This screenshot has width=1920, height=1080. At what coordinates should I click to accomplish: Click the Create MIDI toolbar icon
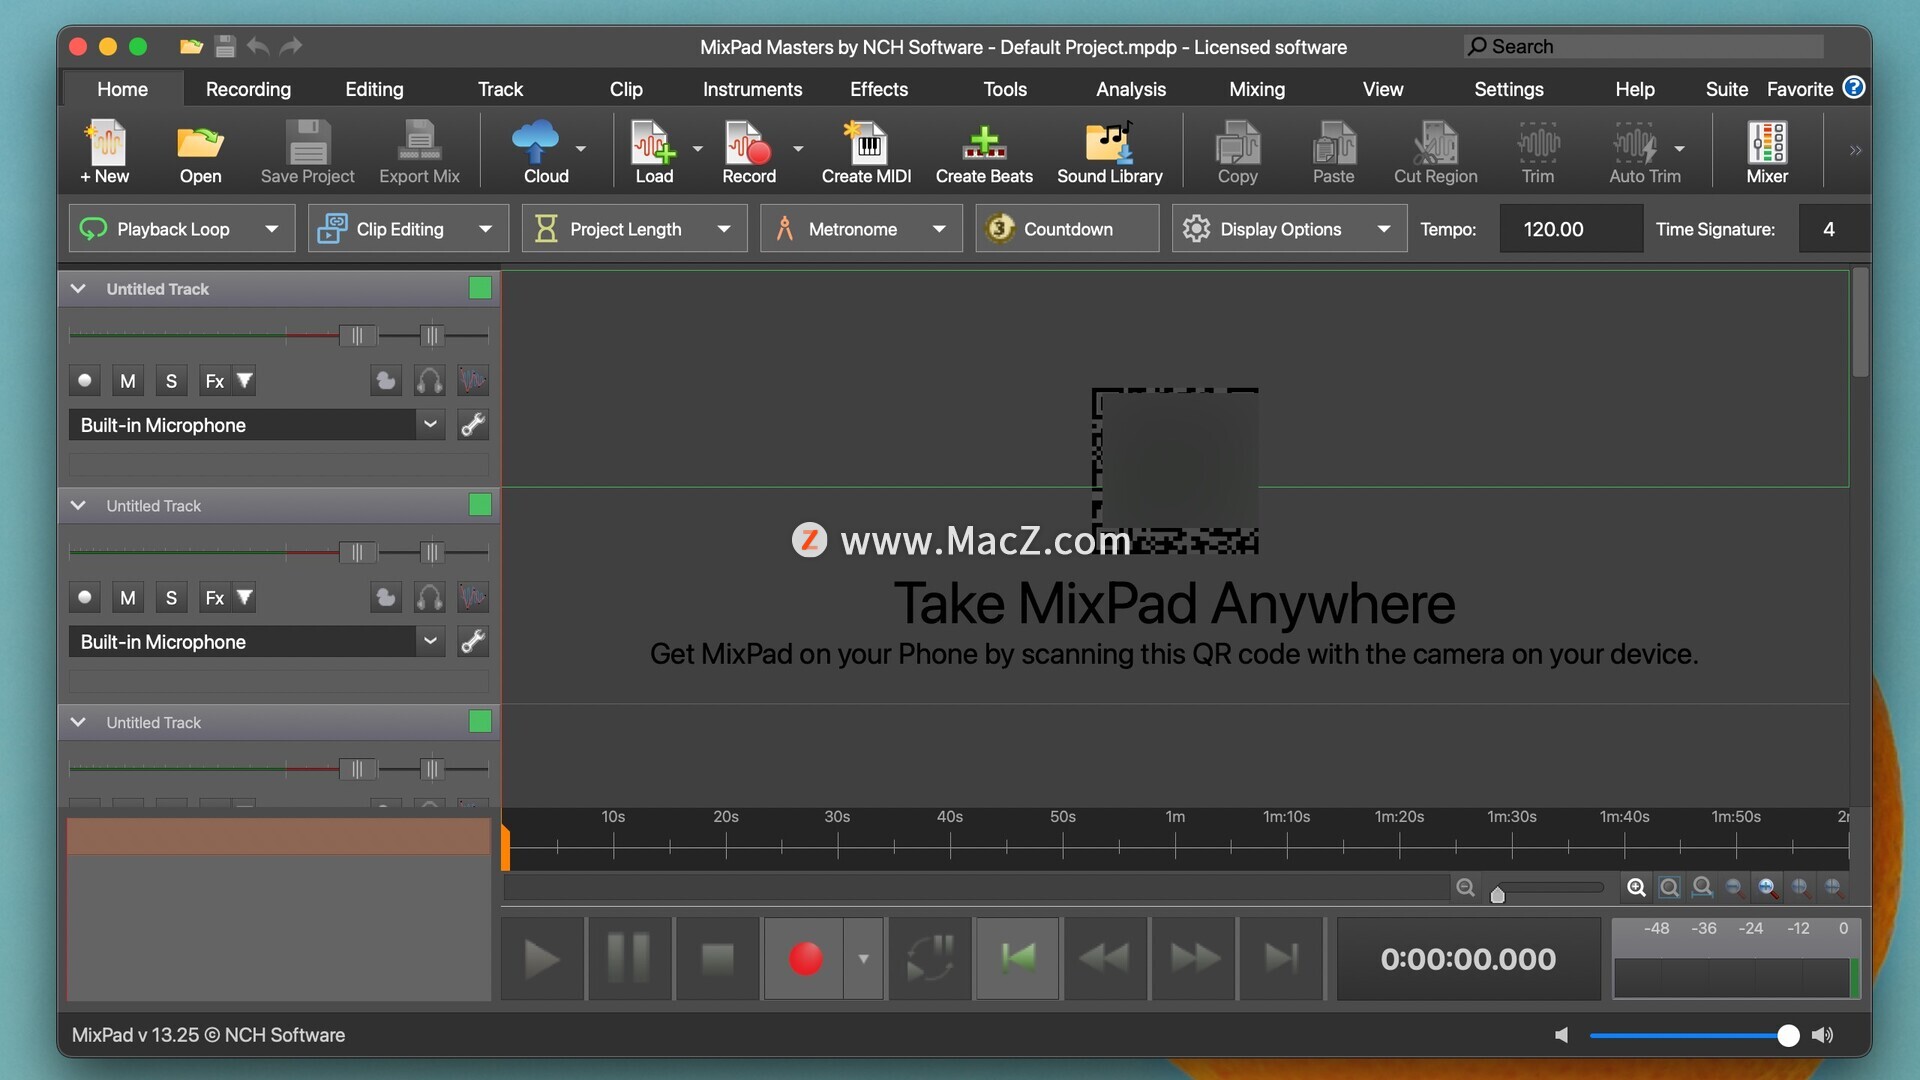[866, 152]
